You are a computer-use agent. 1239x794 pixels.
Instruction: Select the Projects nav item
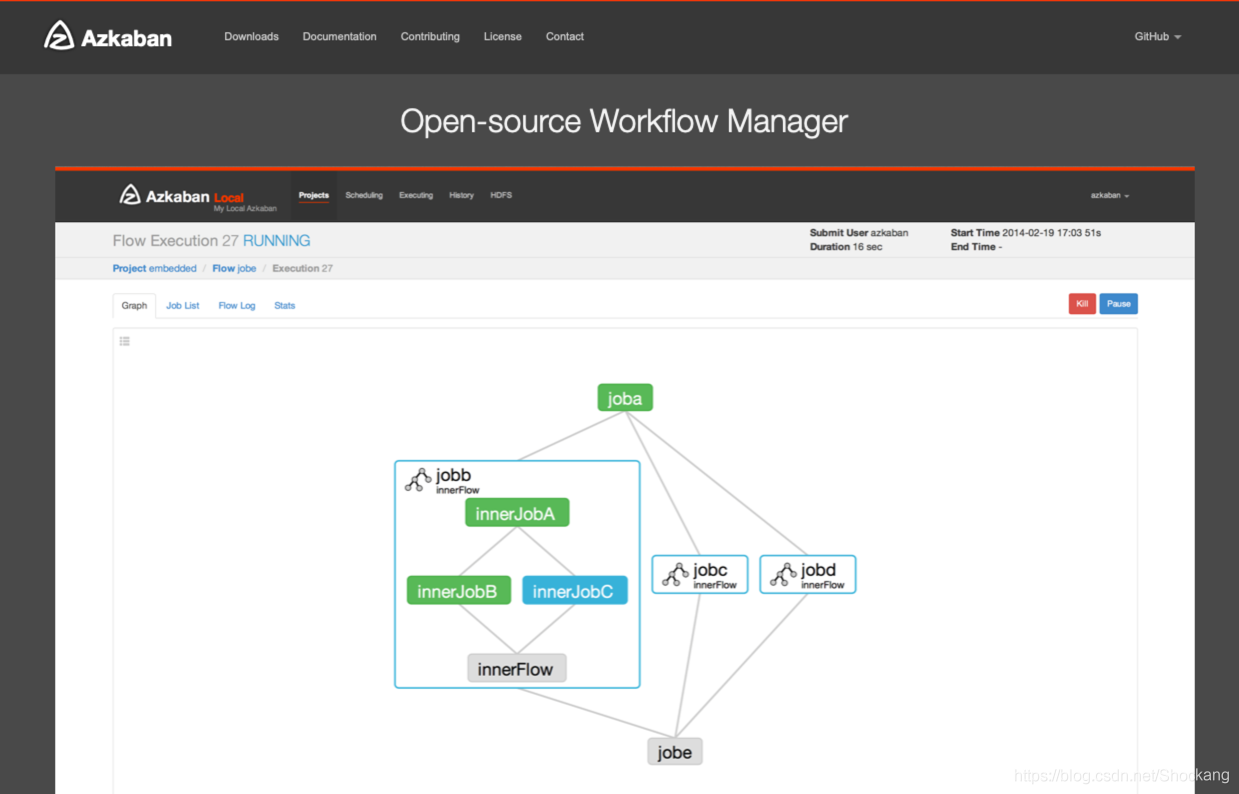[314, 195]
